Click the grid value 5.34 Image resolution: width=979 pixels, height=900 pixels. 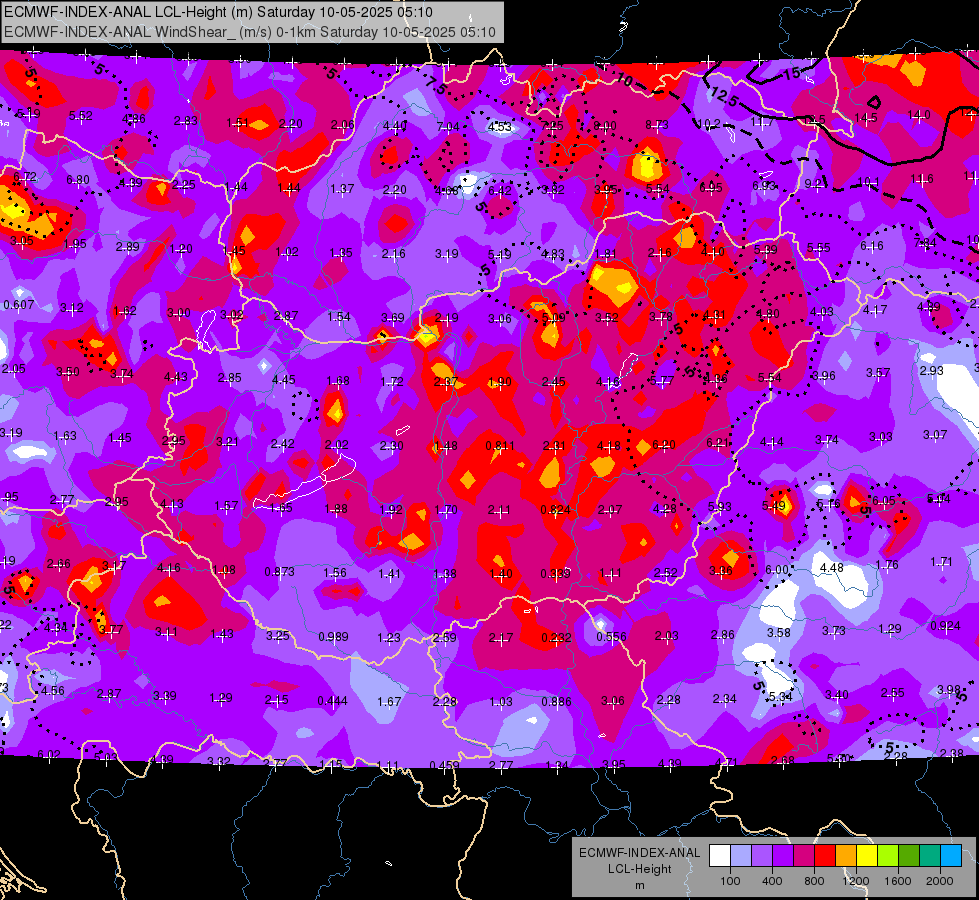point(780,697)
